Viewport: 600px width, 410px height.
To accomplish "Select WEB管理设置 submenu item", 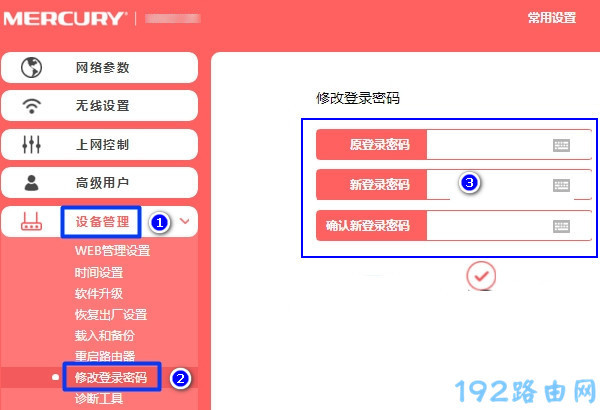I will pyautogui.click(x=112, y=251).
